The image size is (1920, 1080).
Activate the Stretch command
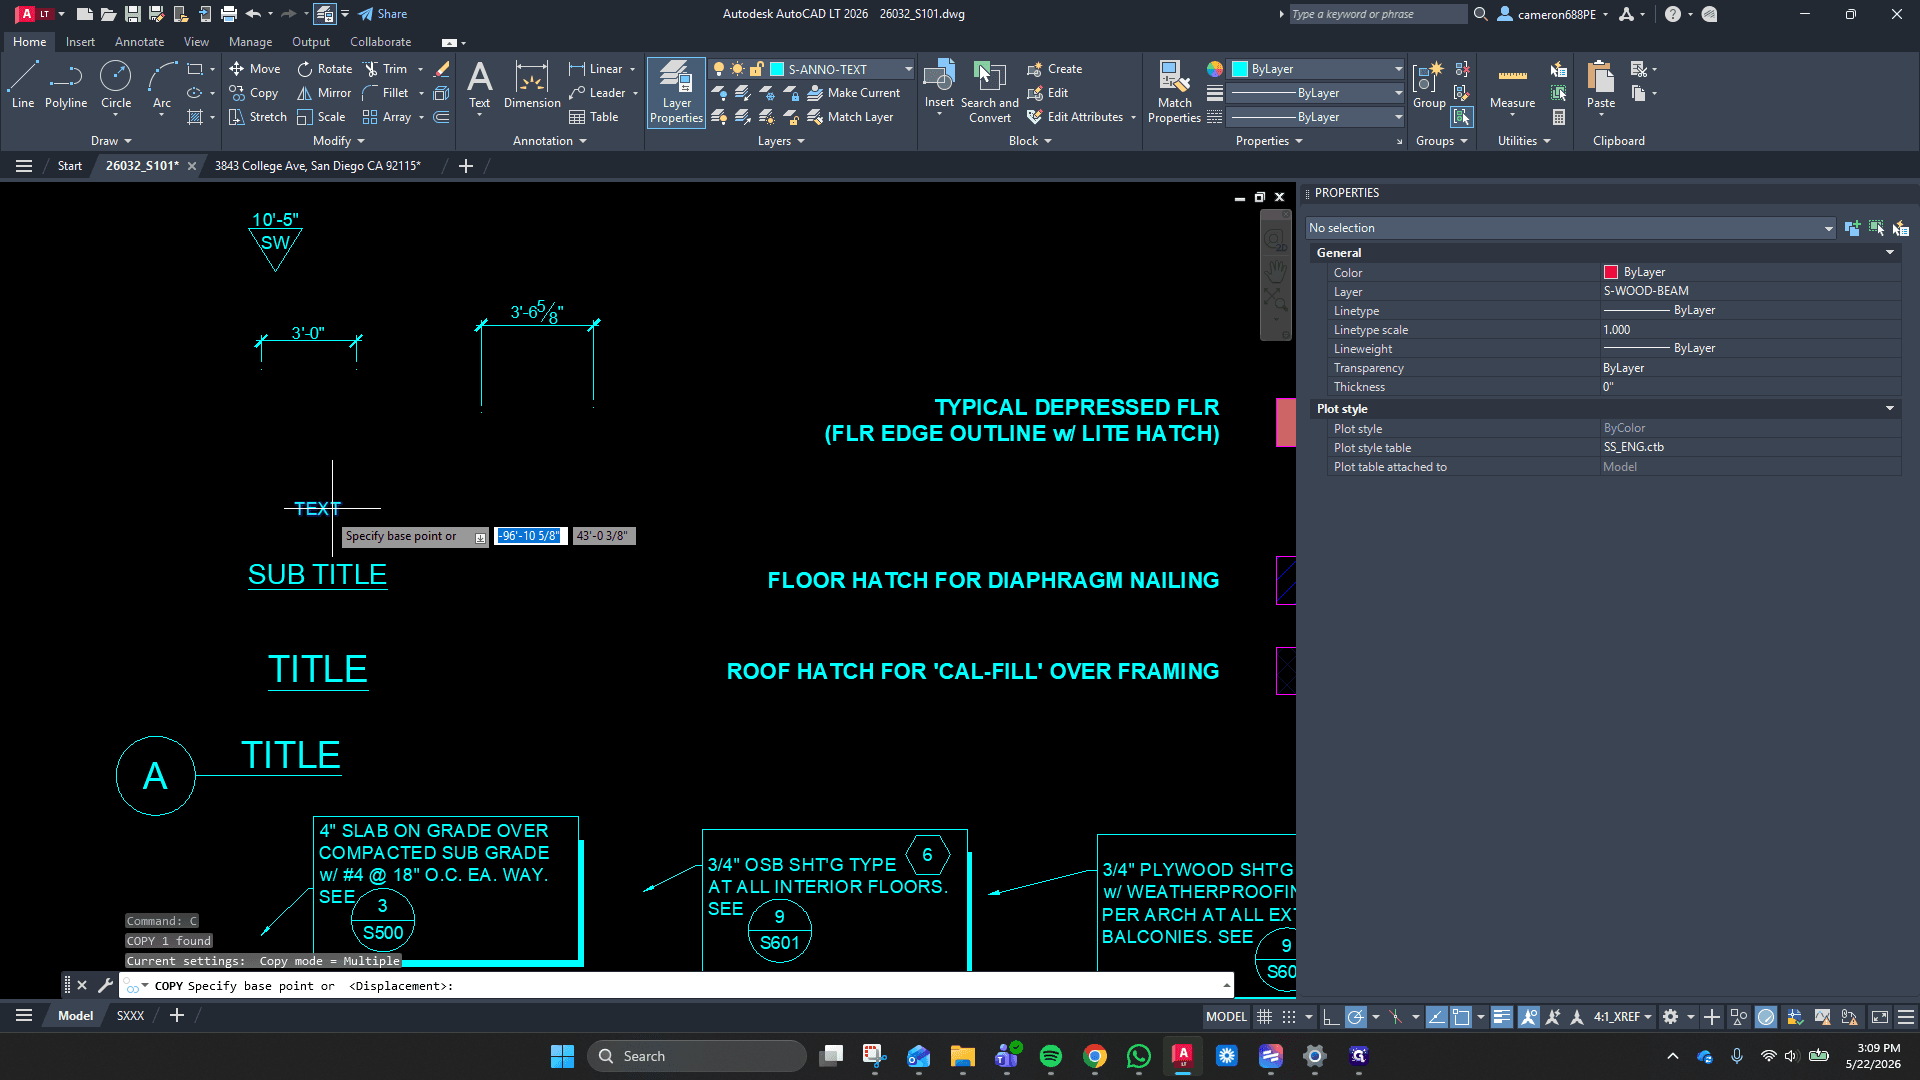[x=258, y=117]
